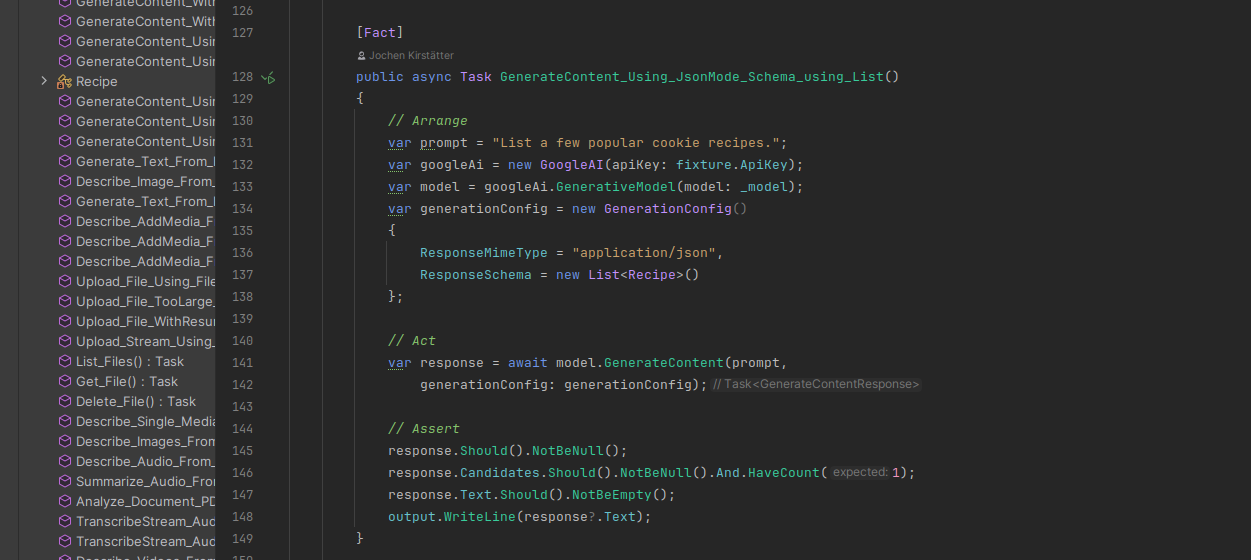Click the method name GenerateContent_Using_JsonMode_Schema_using_List

[692, 77]
